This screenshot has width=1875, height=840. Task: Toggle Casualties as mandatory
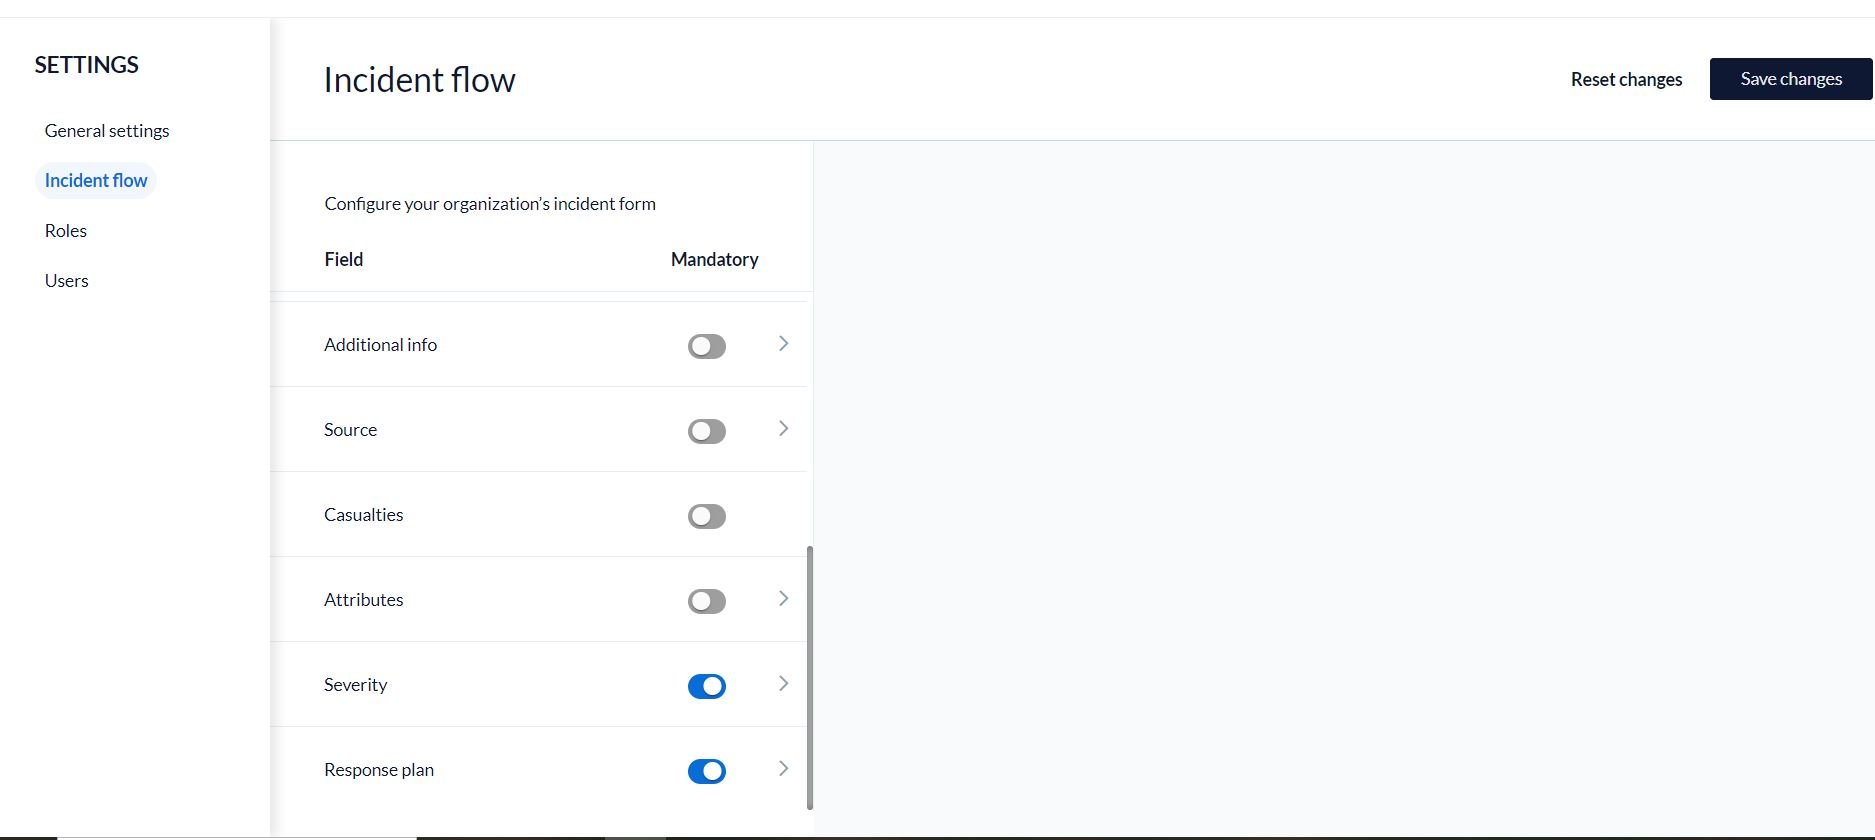pos(706,516)
